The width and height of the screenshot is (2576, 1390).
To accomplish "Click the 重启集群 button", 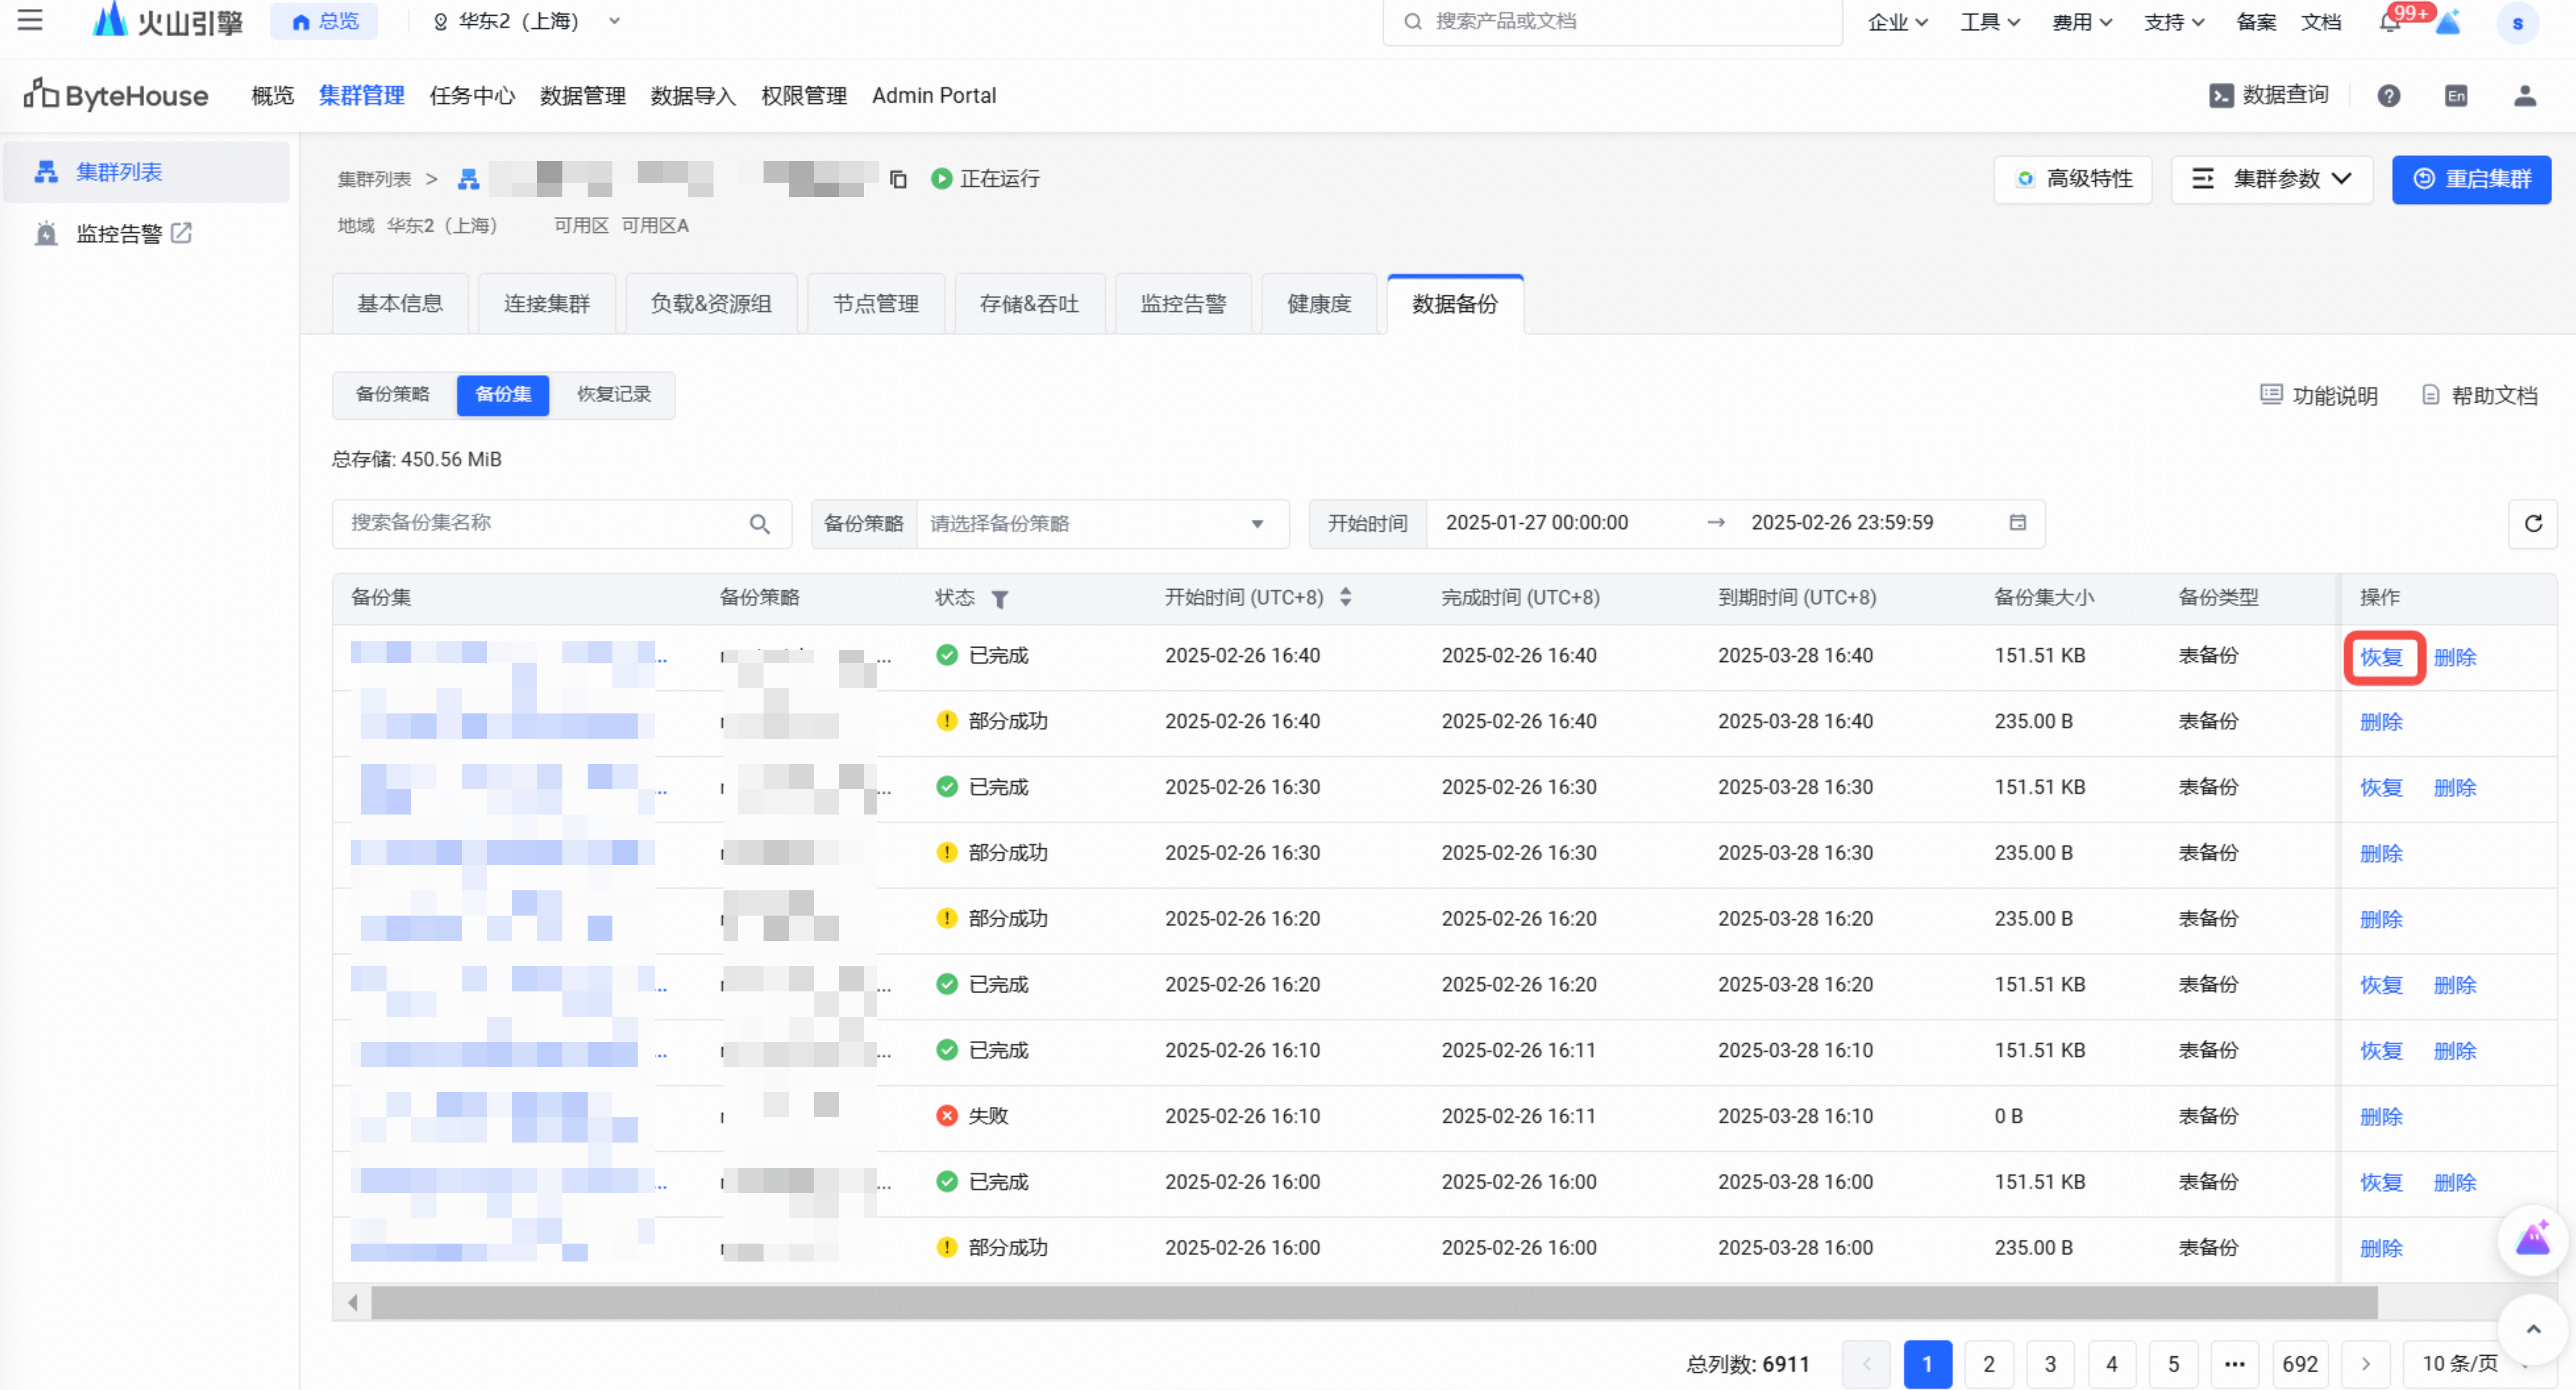I will pyautogui.click(x=2471, y=179).
